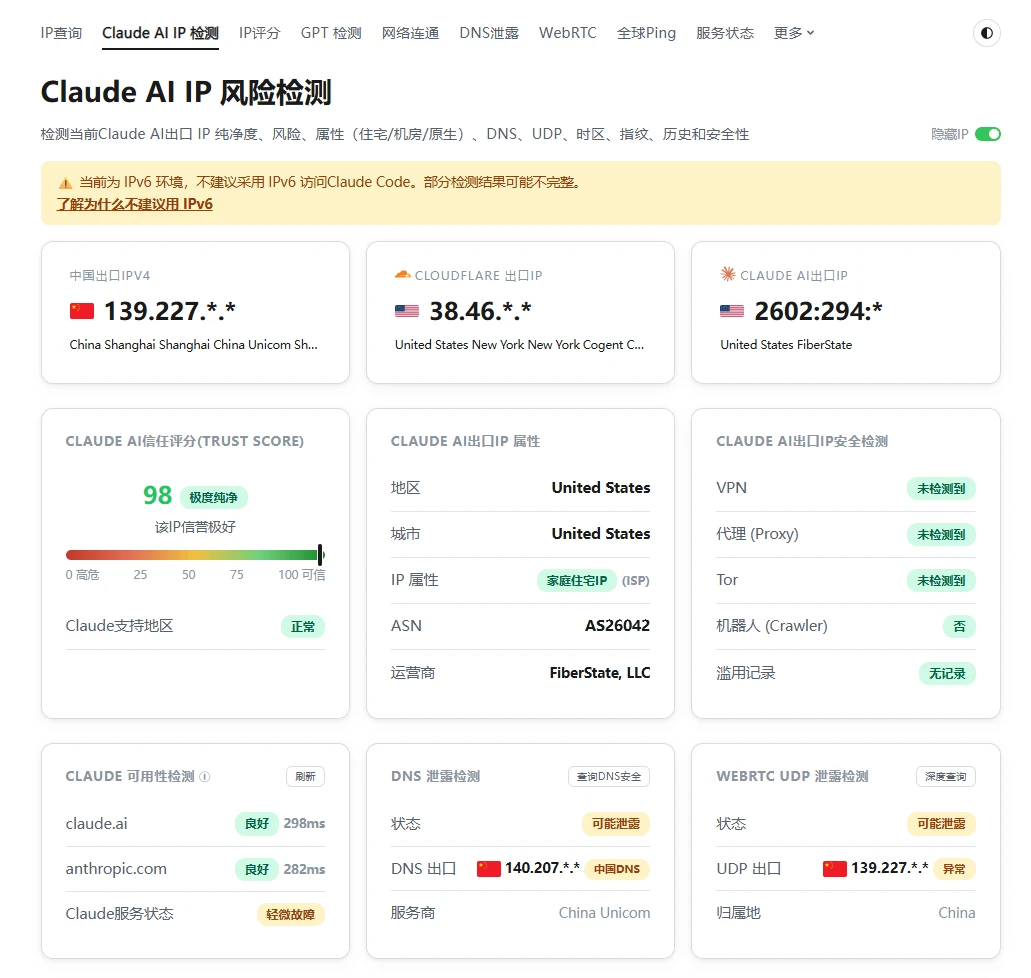
Task: Click the 深度查询 button
Action: (946, 777)
